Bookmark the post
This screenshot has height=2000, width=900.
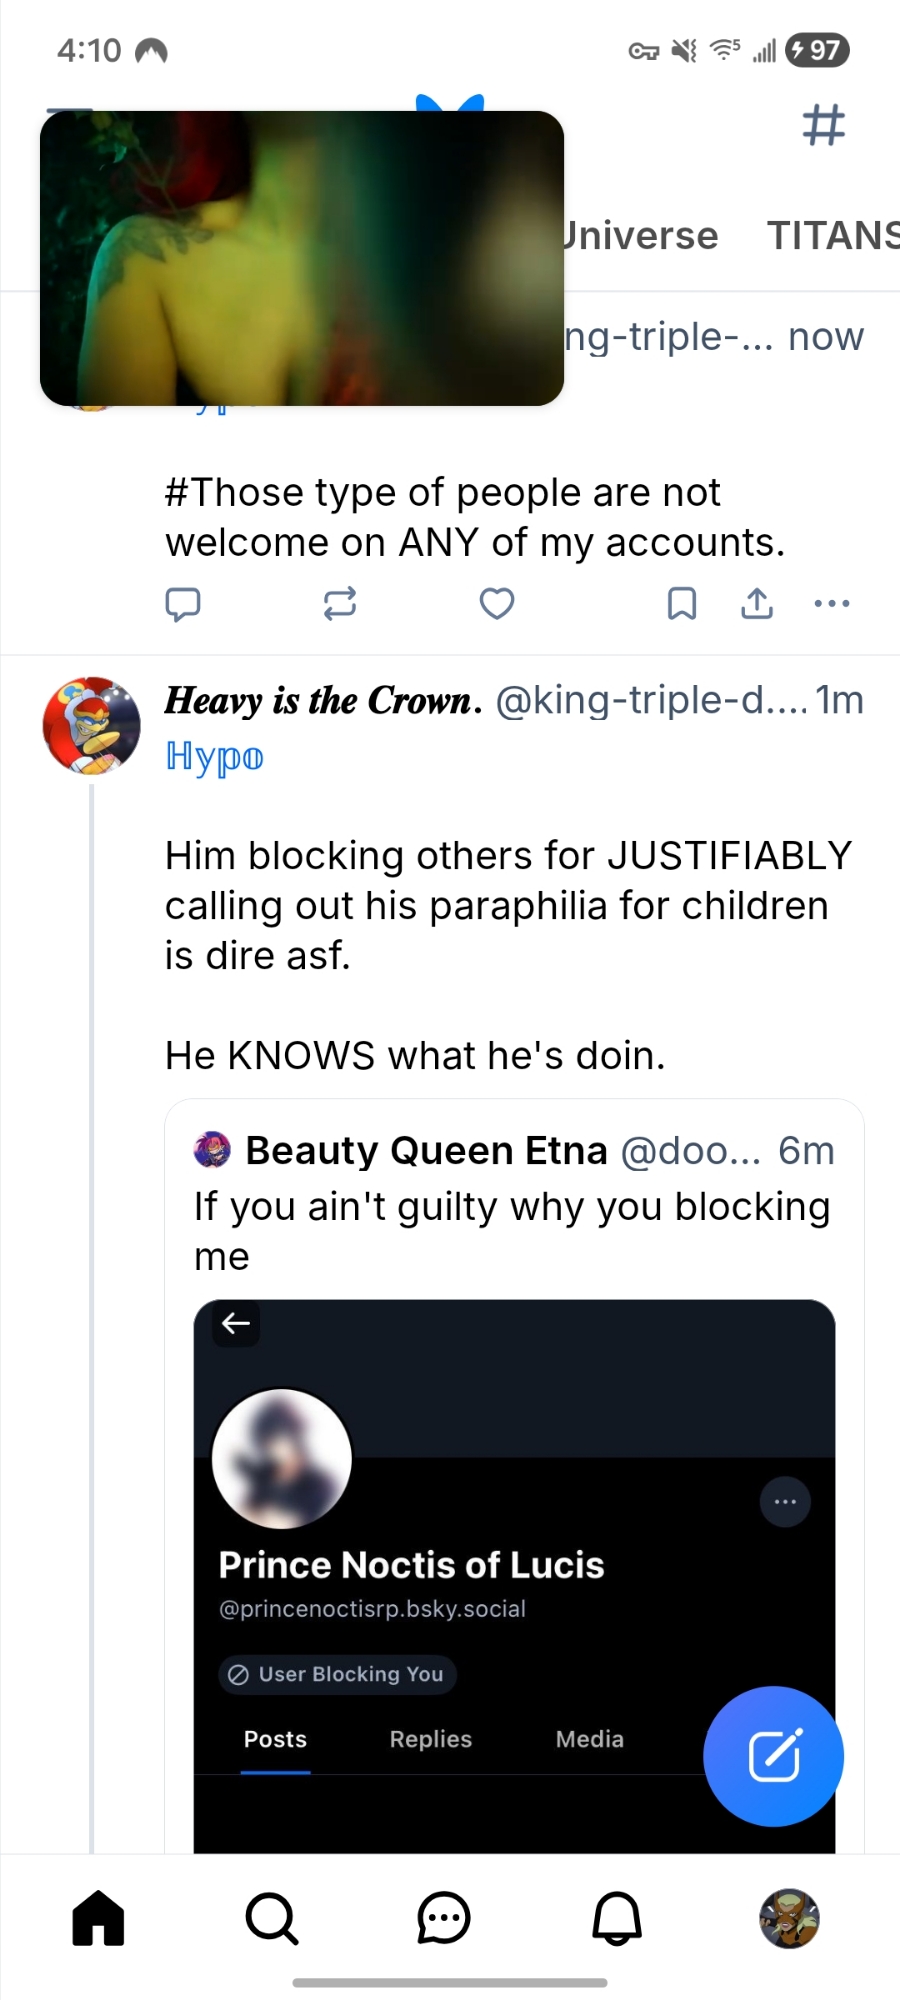681,603
